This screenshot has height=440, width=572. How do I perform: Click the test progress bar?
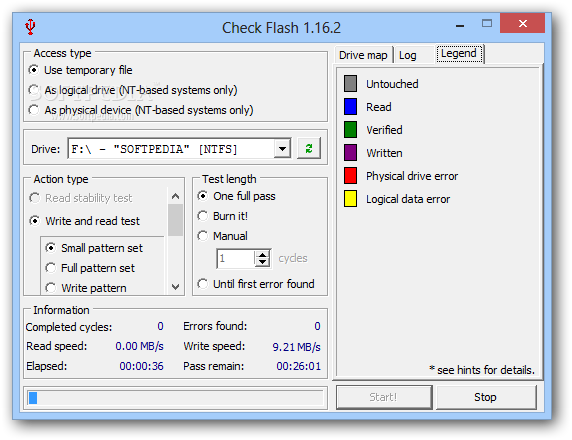click(175, 398)
